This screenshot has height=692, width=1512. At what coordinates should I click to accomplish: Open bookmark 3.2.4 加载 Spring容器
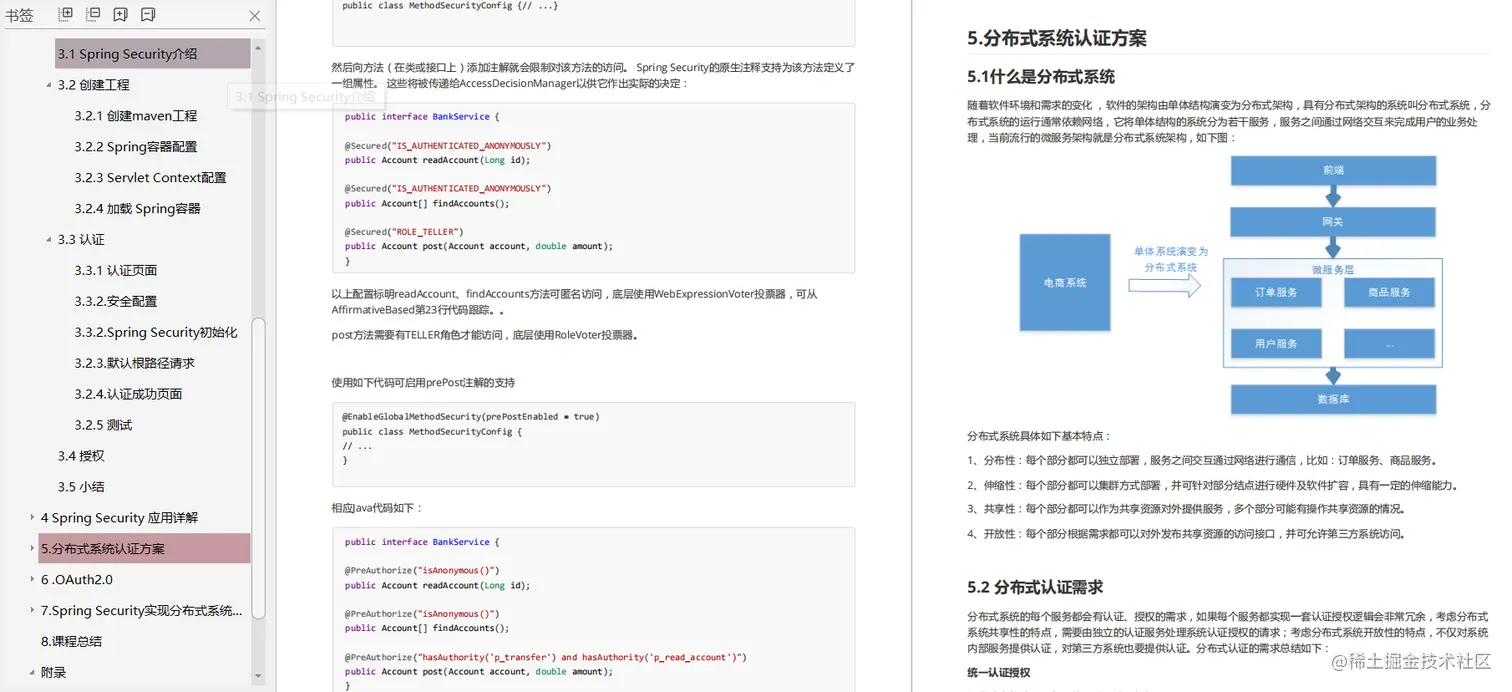point(137,209)
